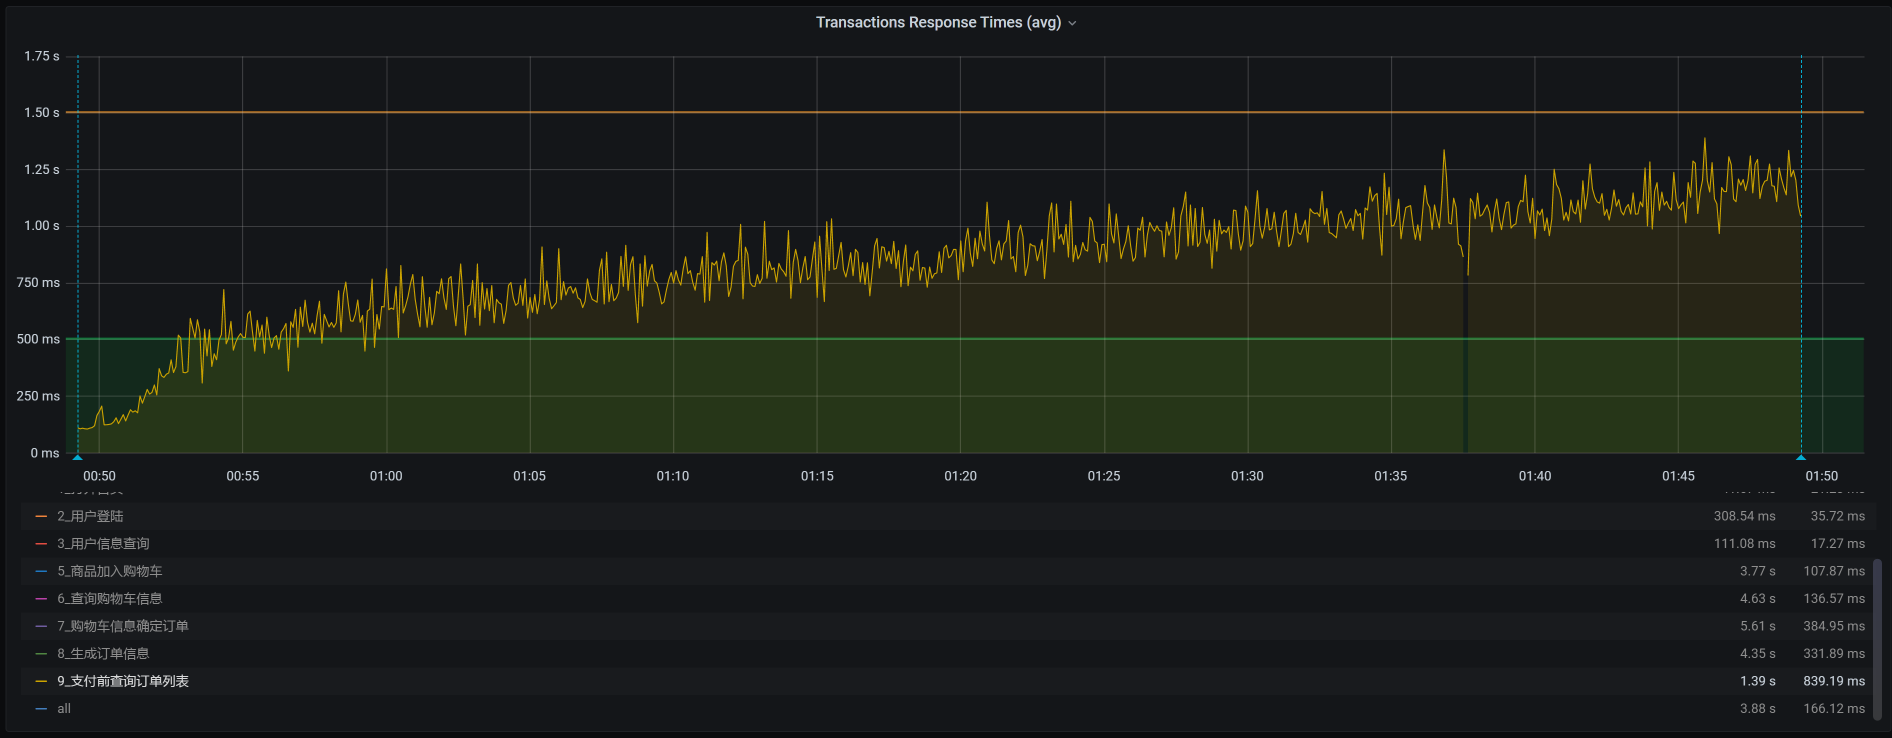Screen dimensions: 1892x738
Task: Toggle the 5_商品加入购物车 series in legend
Action: 109,572
